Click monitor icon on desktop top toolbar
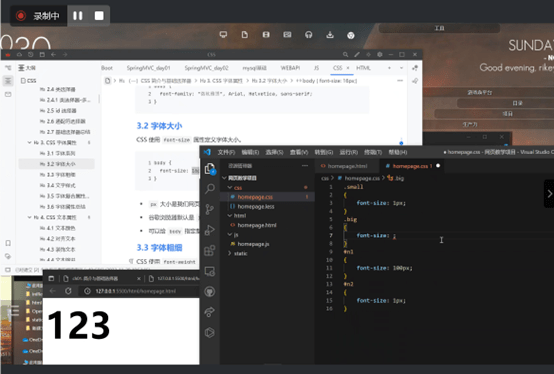554x374 pixels. pos(223,35)
